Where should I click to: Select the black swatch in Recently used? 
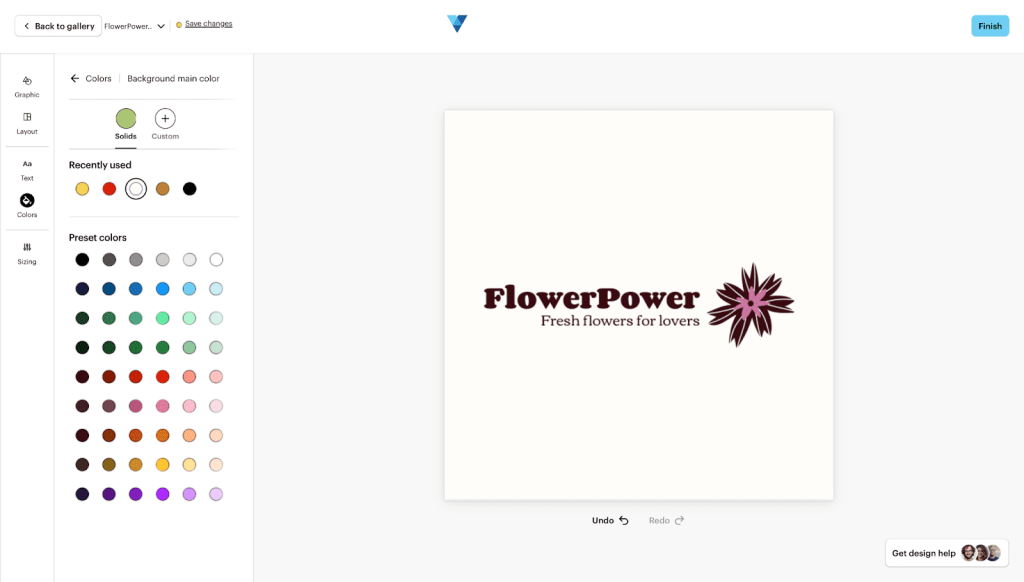pyautogui.click(x=189, y=188)
